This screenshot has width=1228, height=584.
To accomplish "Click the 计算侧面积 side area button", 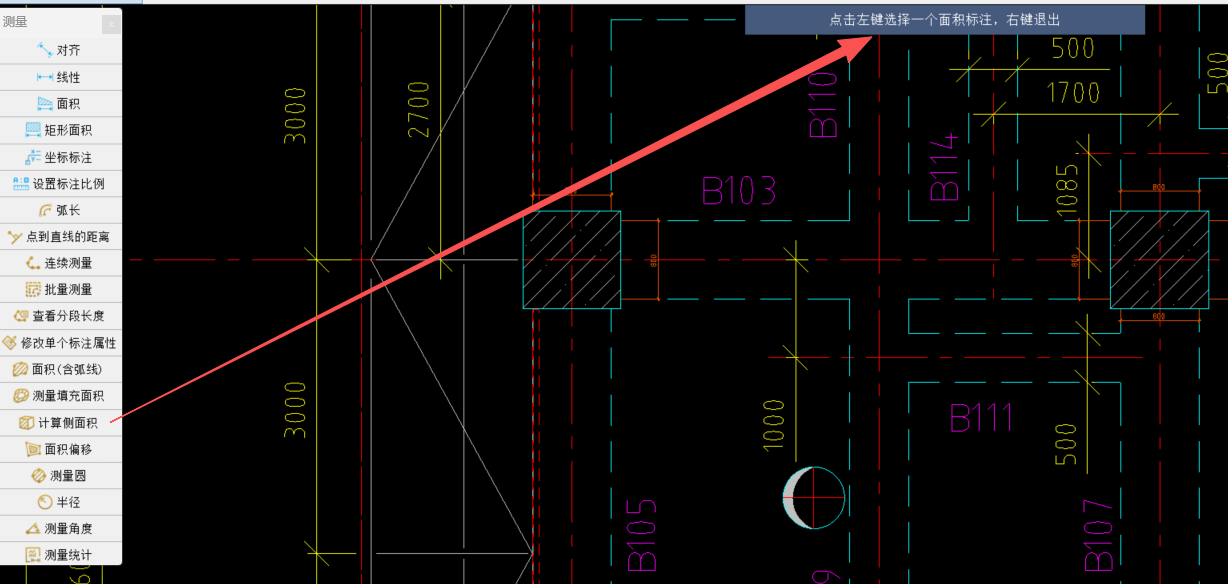I will (60, 423).
